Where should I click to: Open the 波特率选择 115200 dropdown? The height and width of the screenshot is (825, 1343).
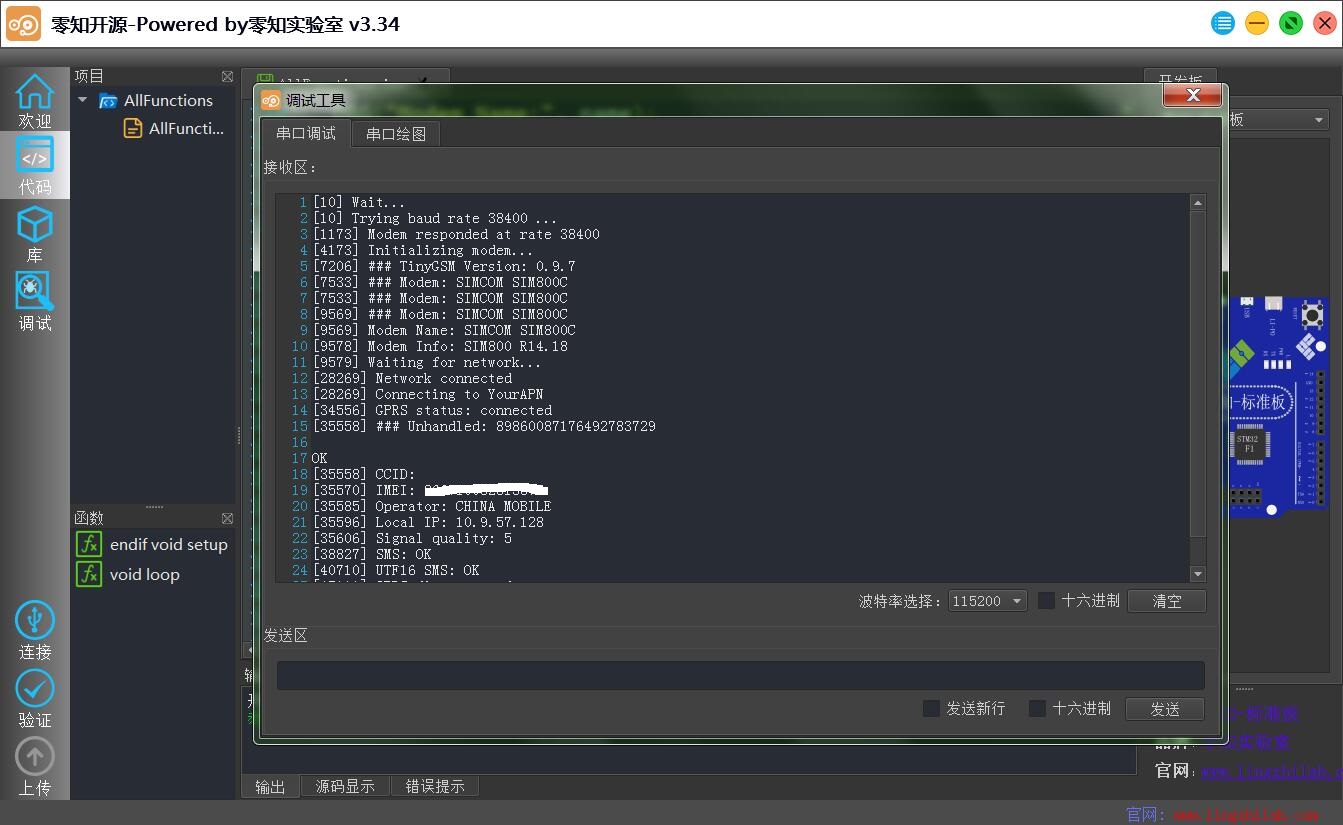(987, 601)
